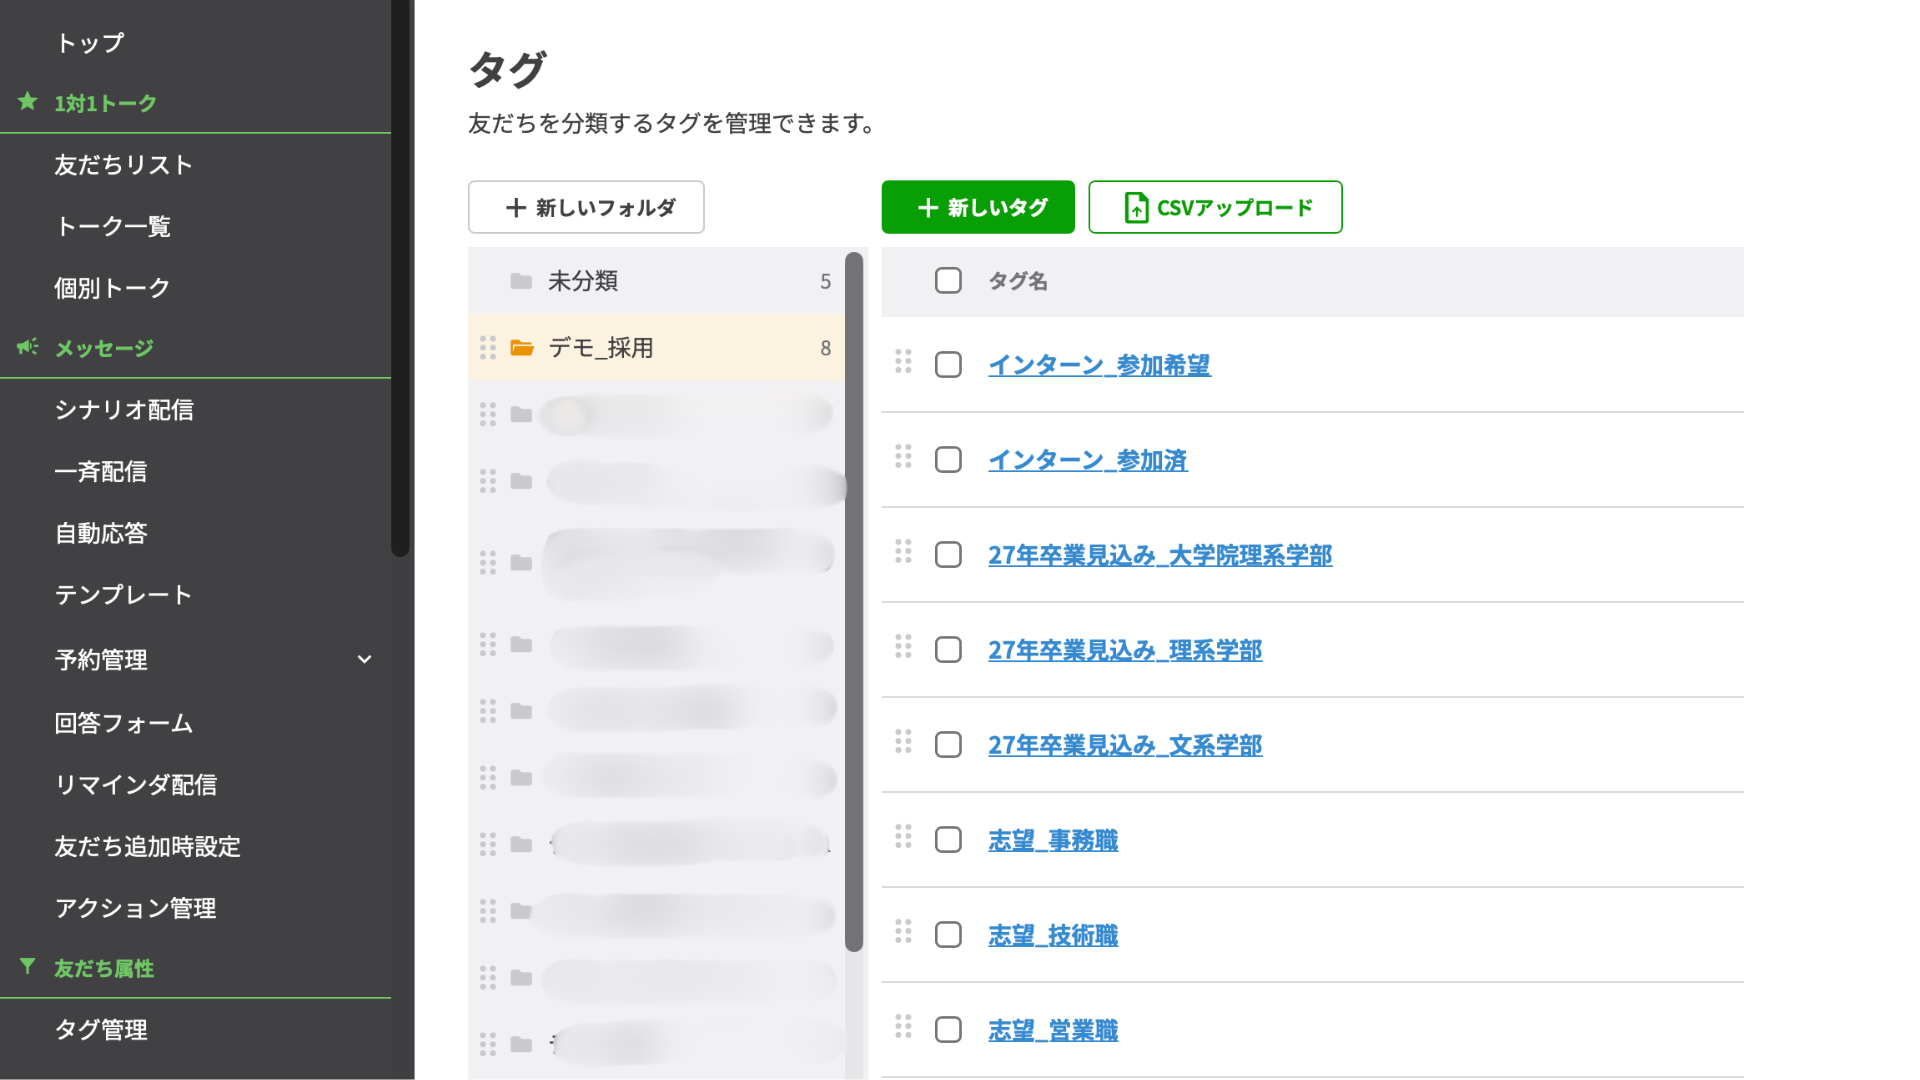The image size is (1920, 1080).
Task: Click the megaphone icon beside メッセージ
Action: coord(28,347)
